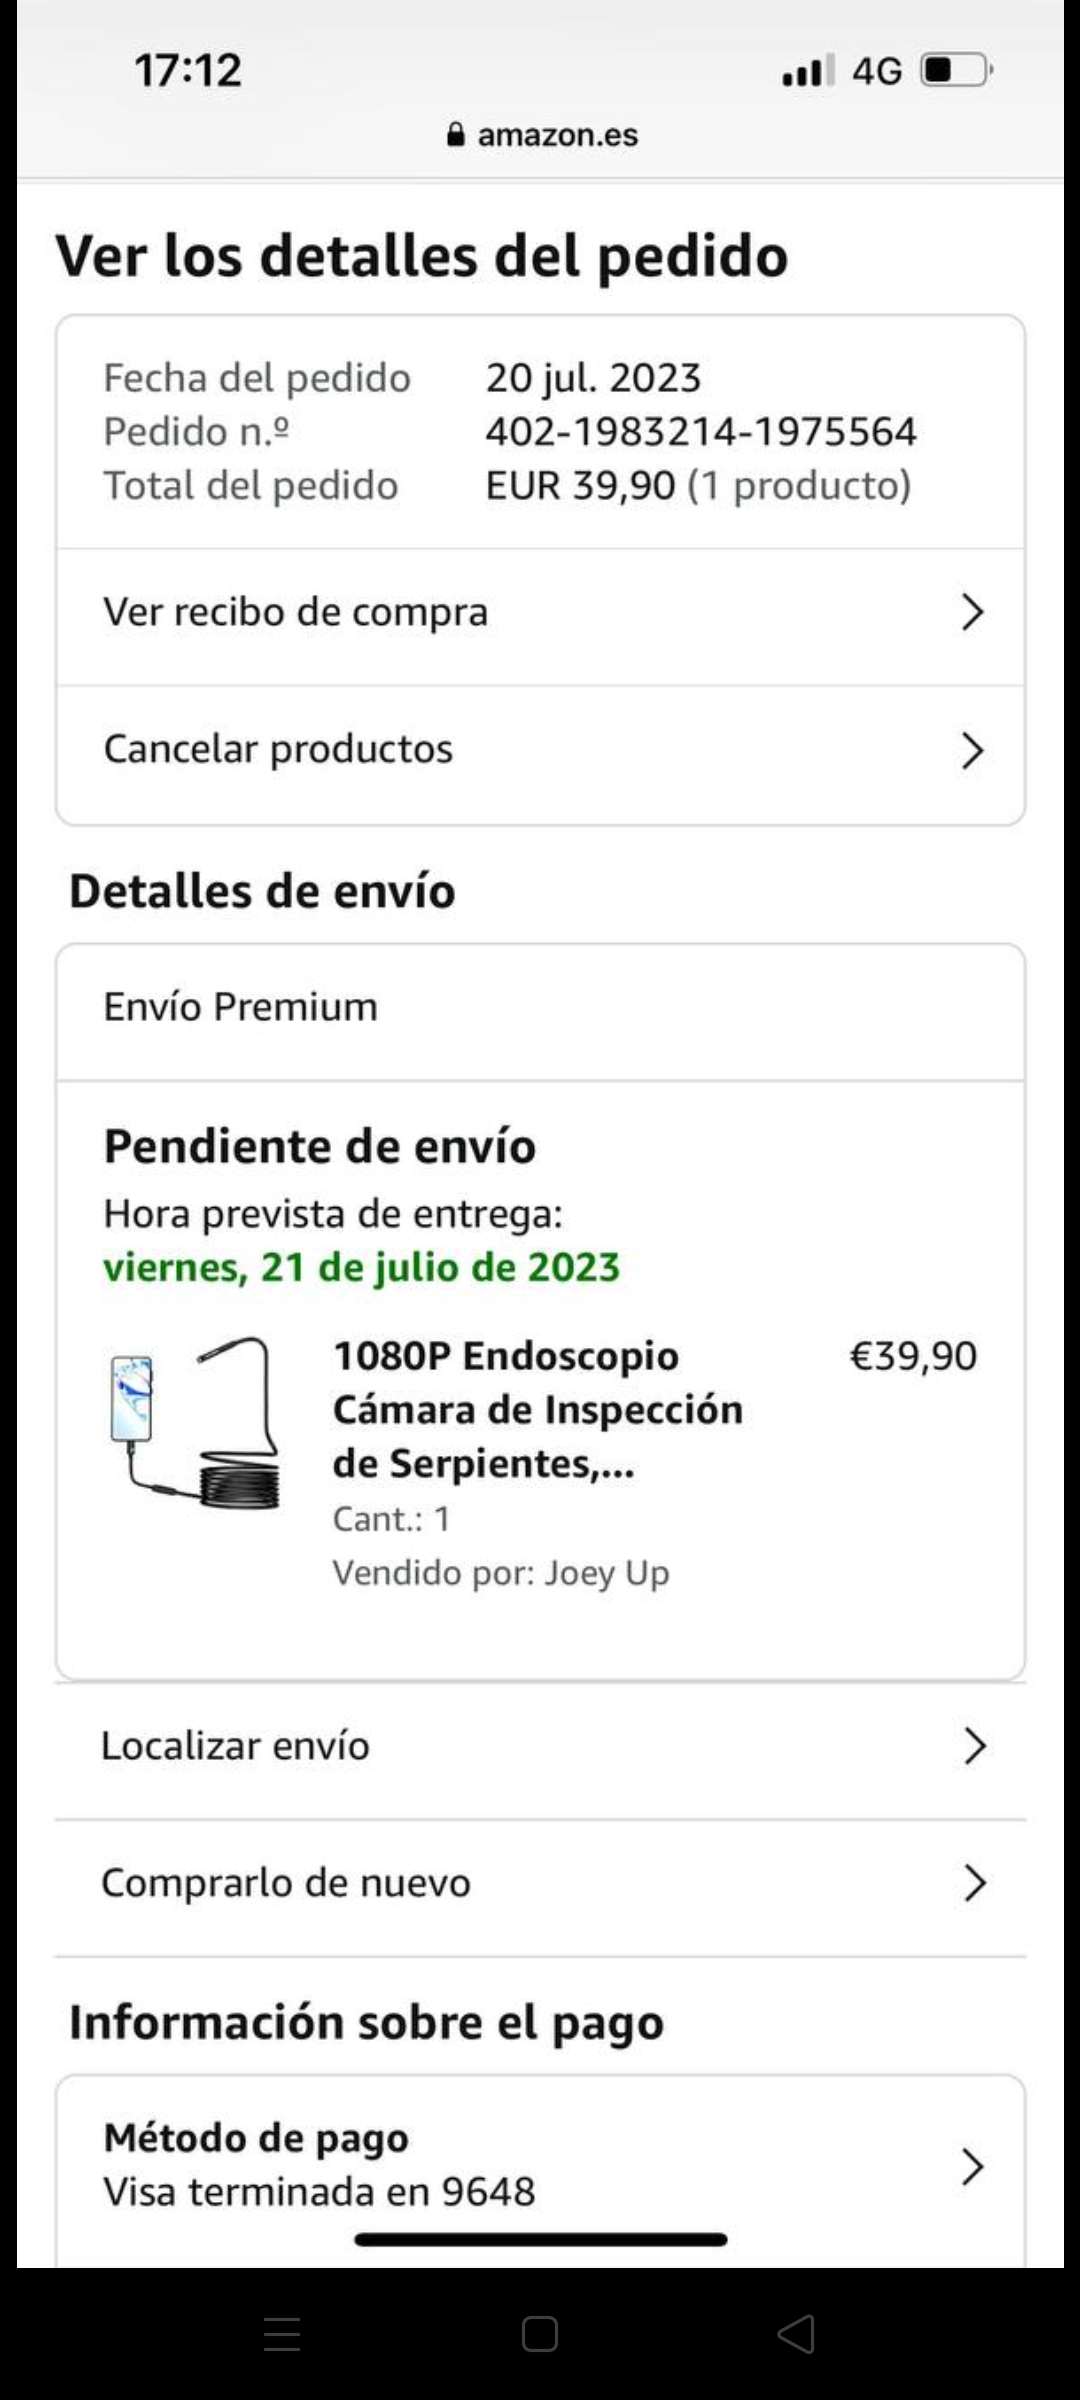Tap the Android back navigation icon
The image size is (1080, 2400).
point(796,2335)
